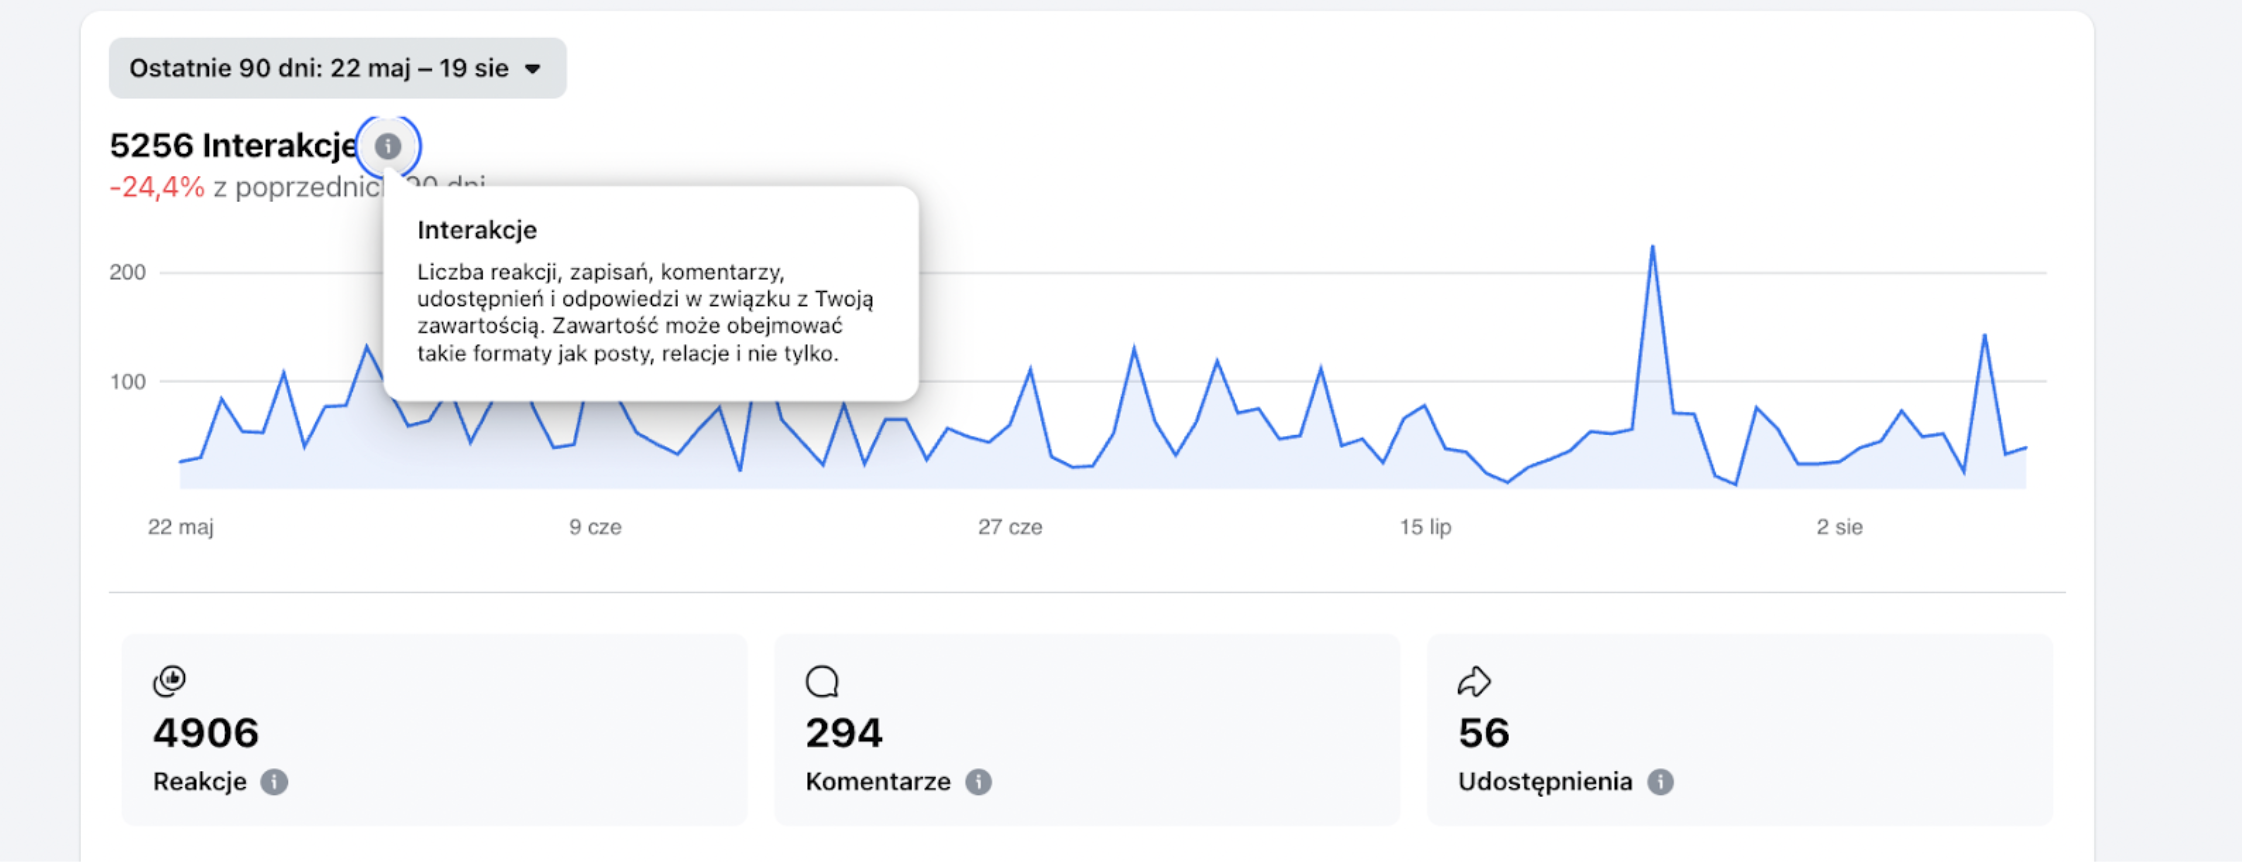This screenshot has width=2242, height=862.
Task: Click the 2 sie date axis label
Action: pyautogui.click(x=1839, y=527)
